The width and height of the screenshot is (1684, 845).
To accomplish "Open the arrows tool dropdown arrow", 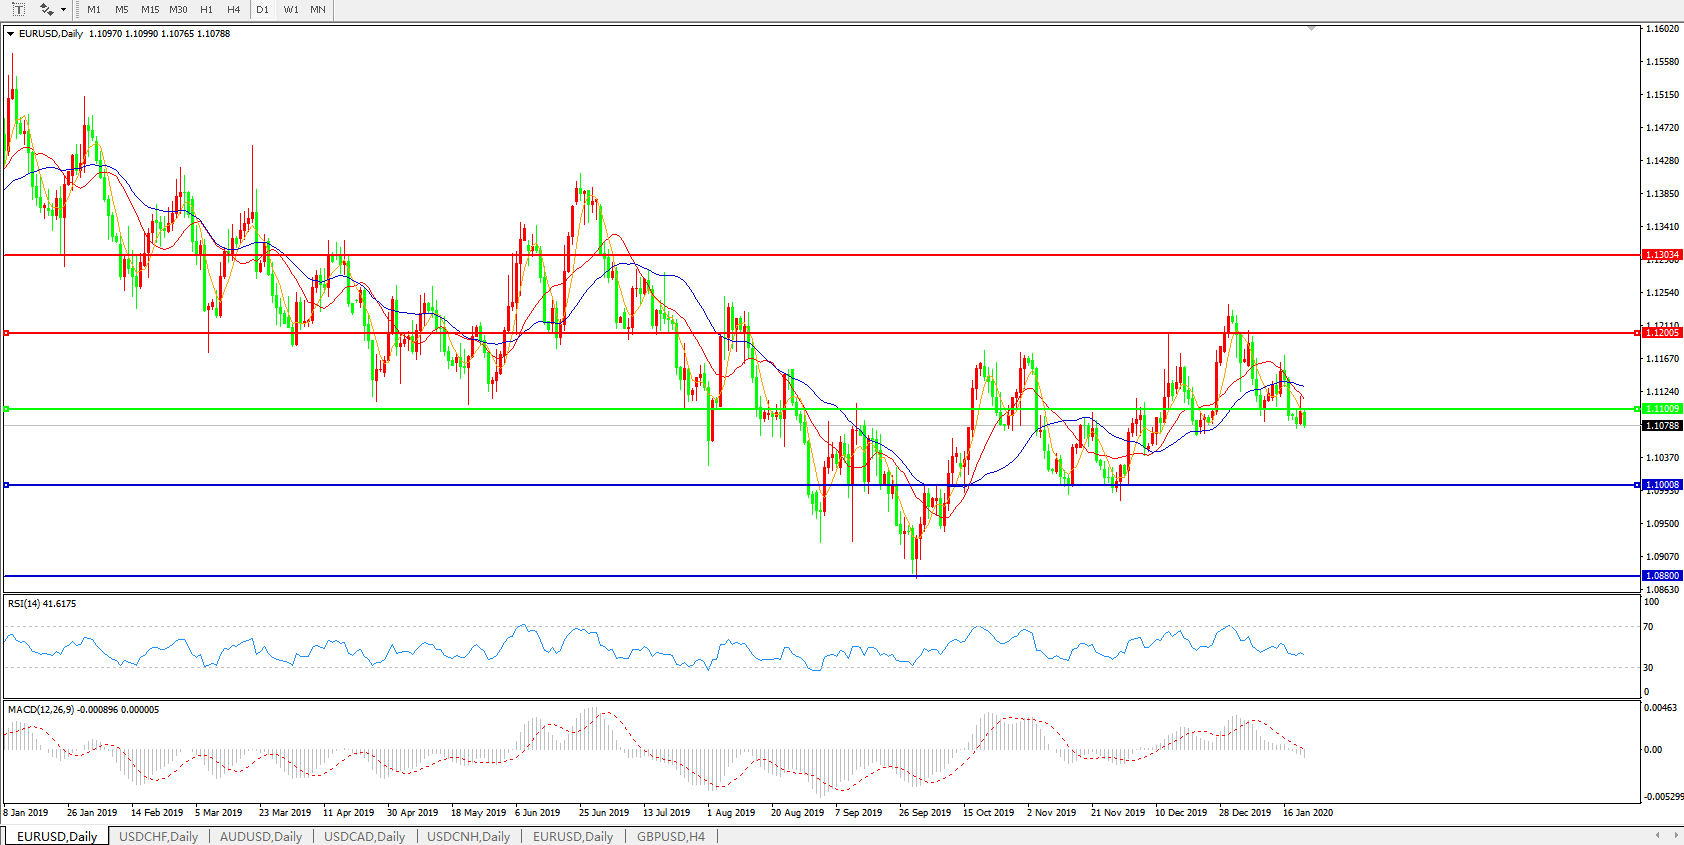I will (63, 10).
